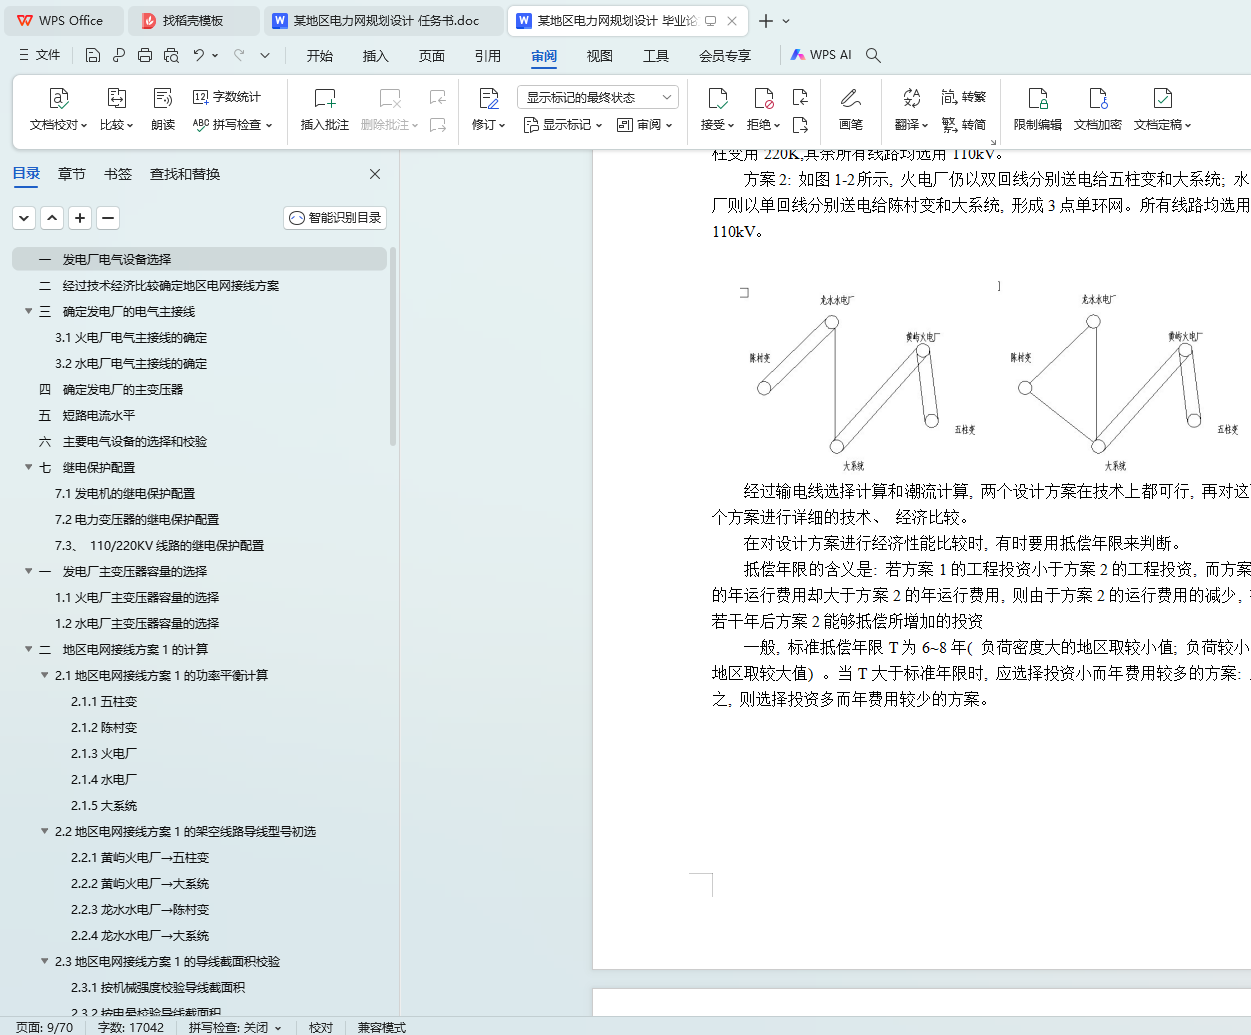The height and width of the screenshot is (1035, 1251).
Task: Collapse the 三 确定发电厂的电气主接线 section
Action: pos(28,311)
